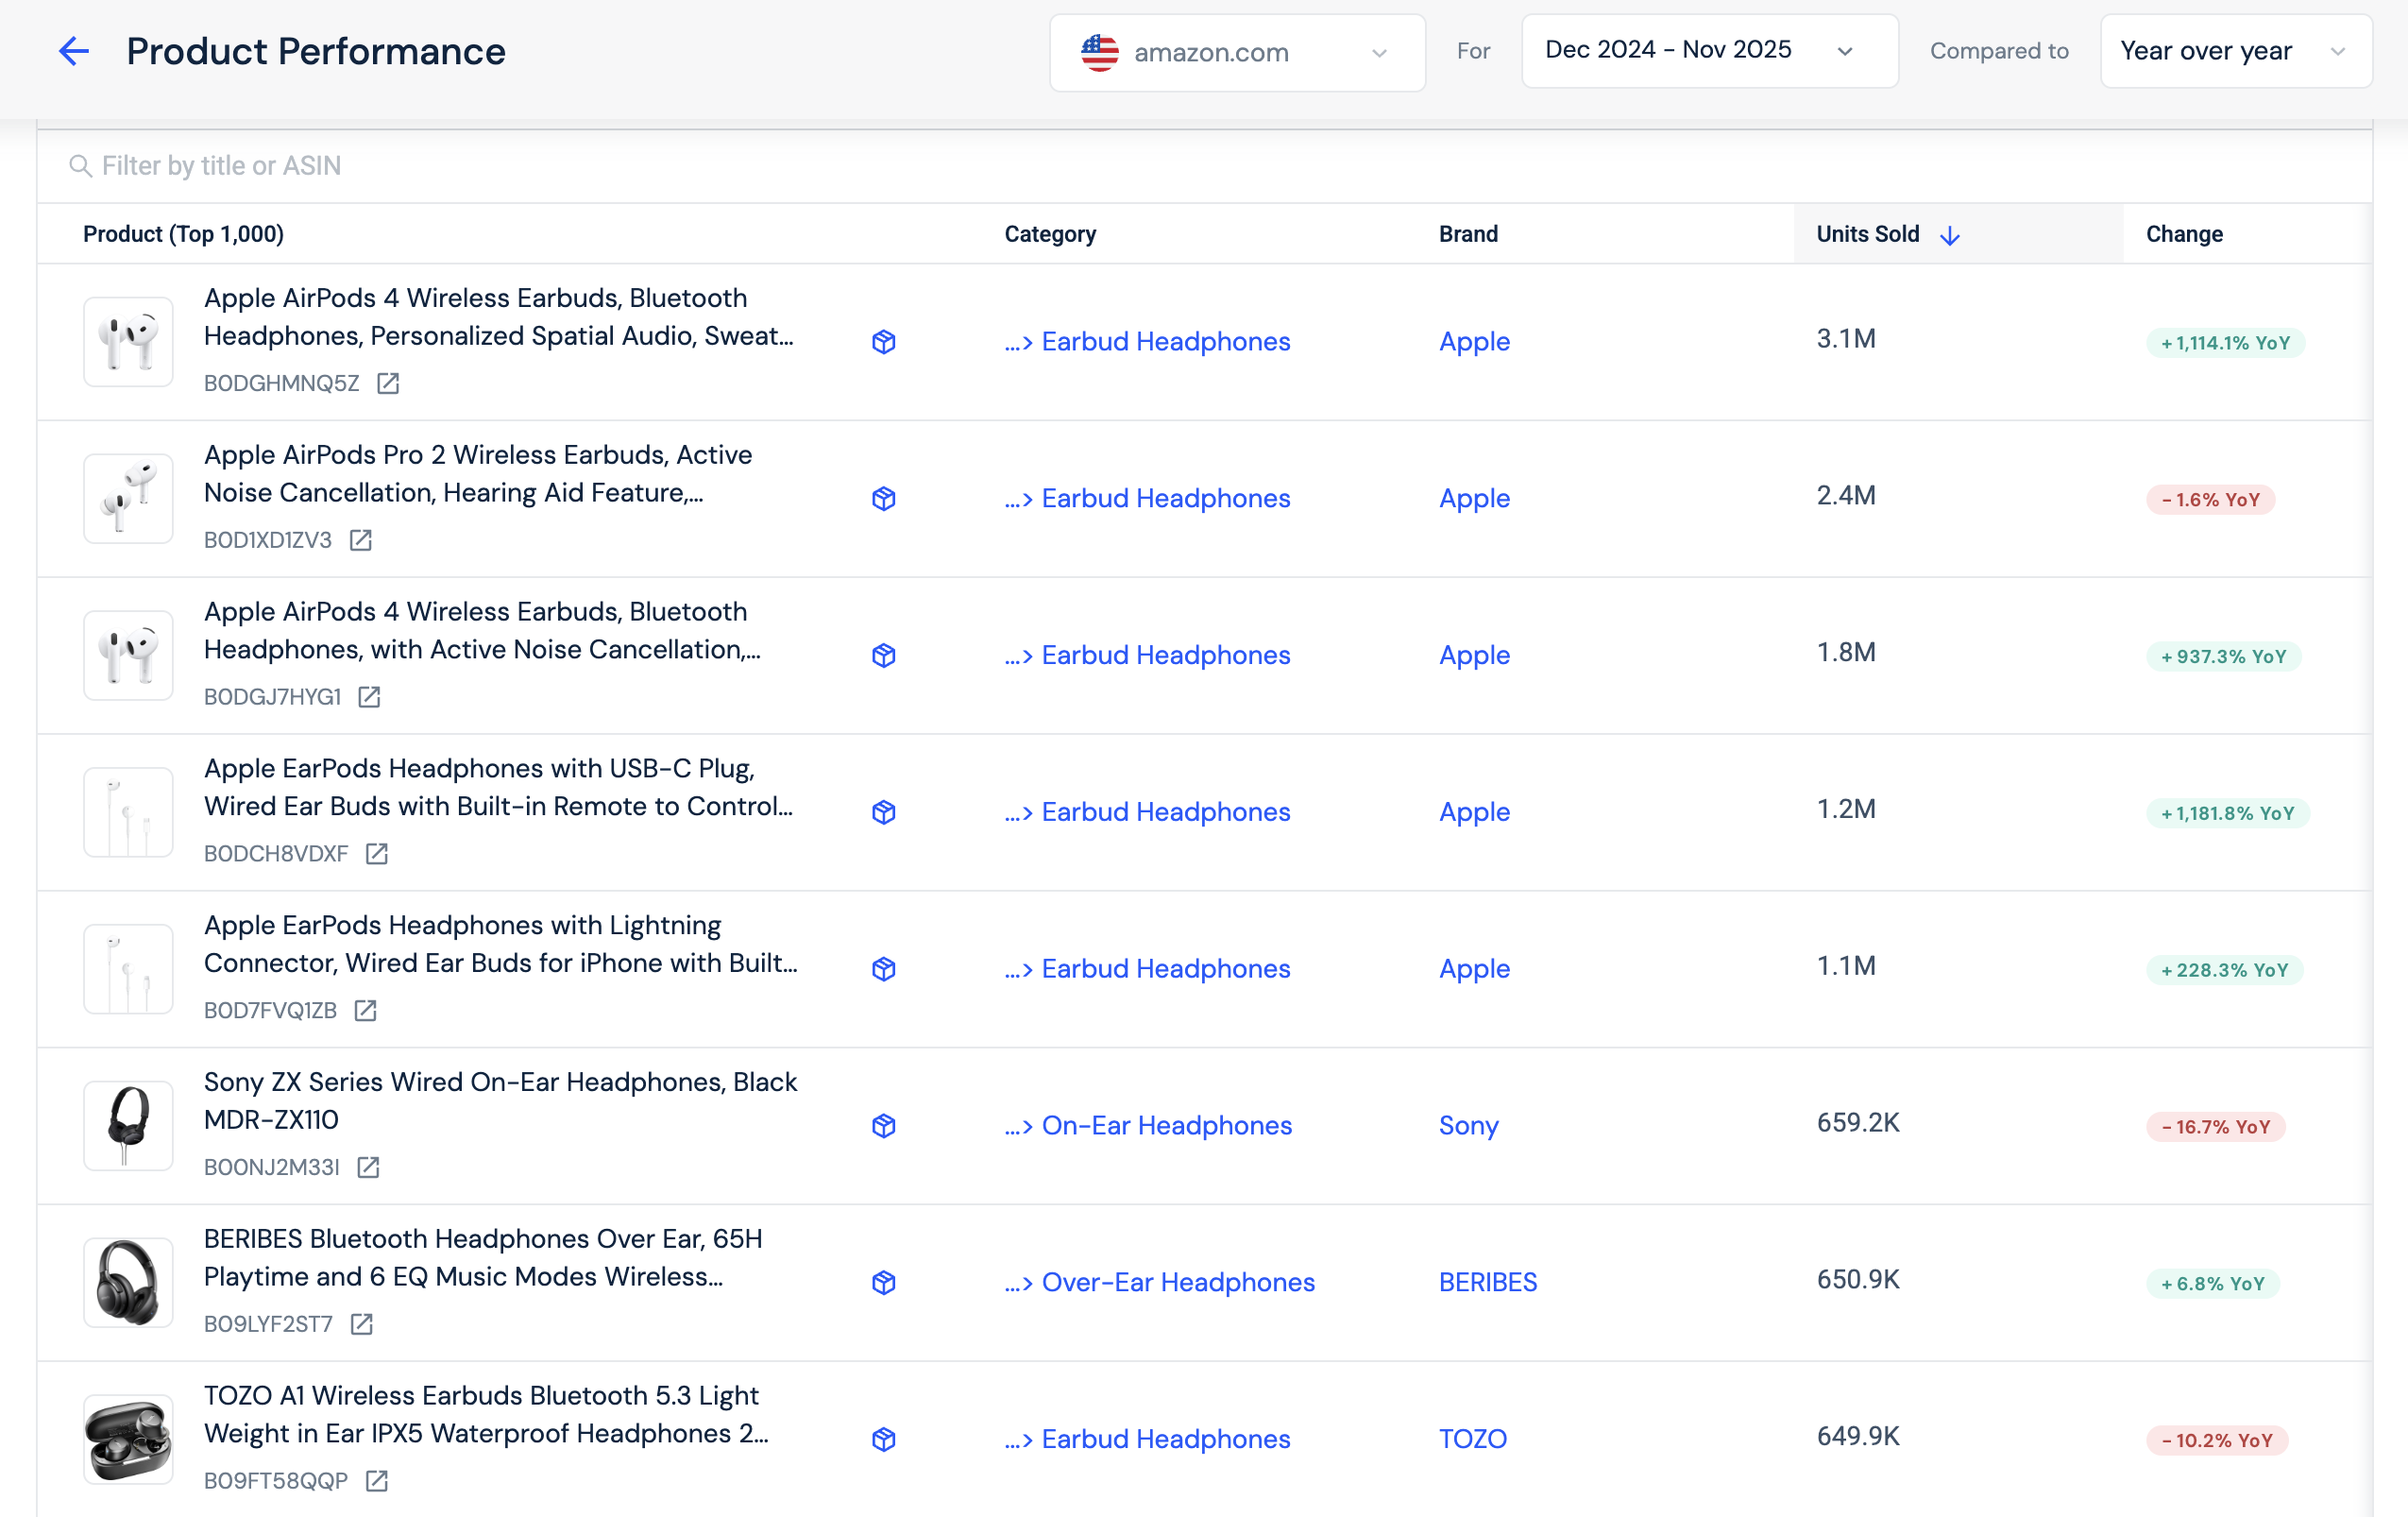This screenshot has height=1517, width=2408.
Task: Select the TOZO A1 Wireless Earbuds title
Action: click(486, 1415)
